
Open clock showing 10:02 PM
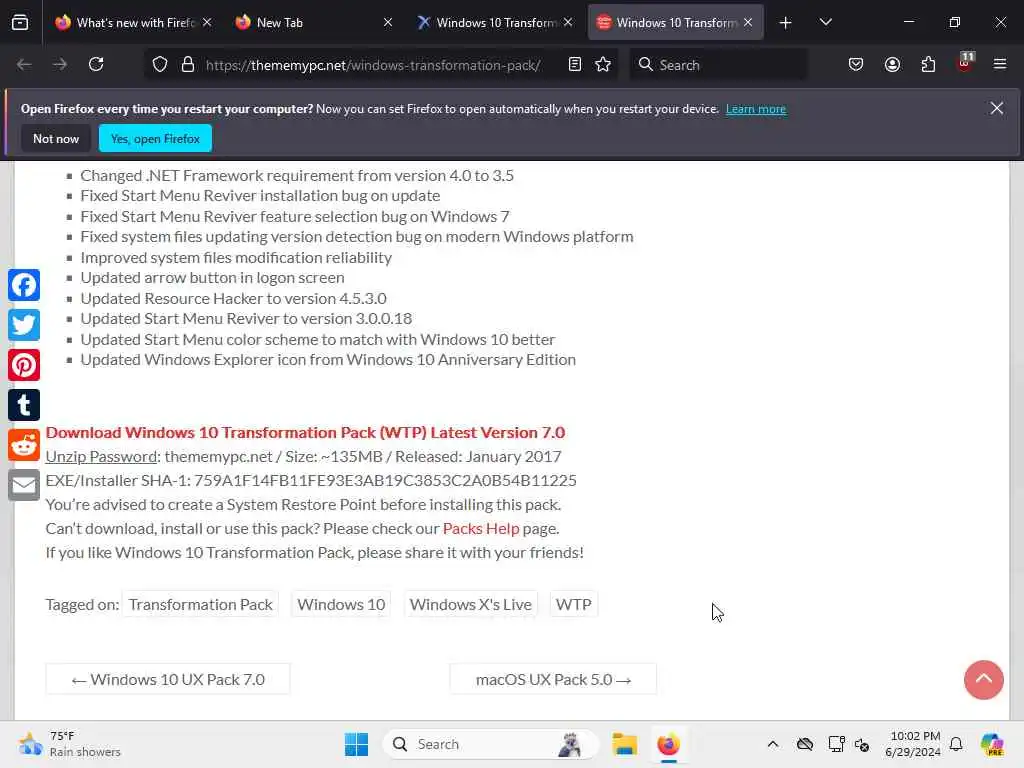[x=913, y=744]
